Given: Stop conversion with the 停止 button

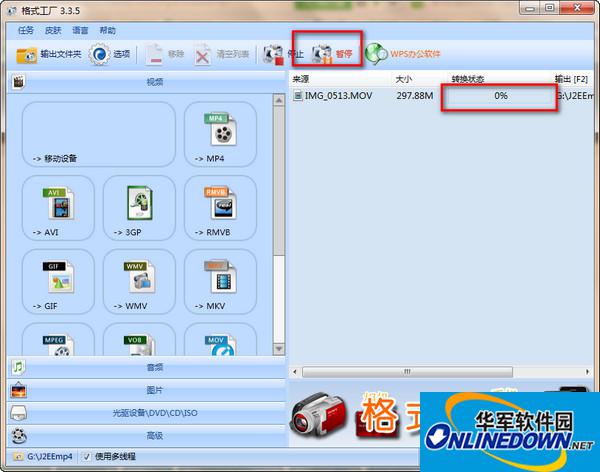Looking at the screenshot, I should coord(283,54).
